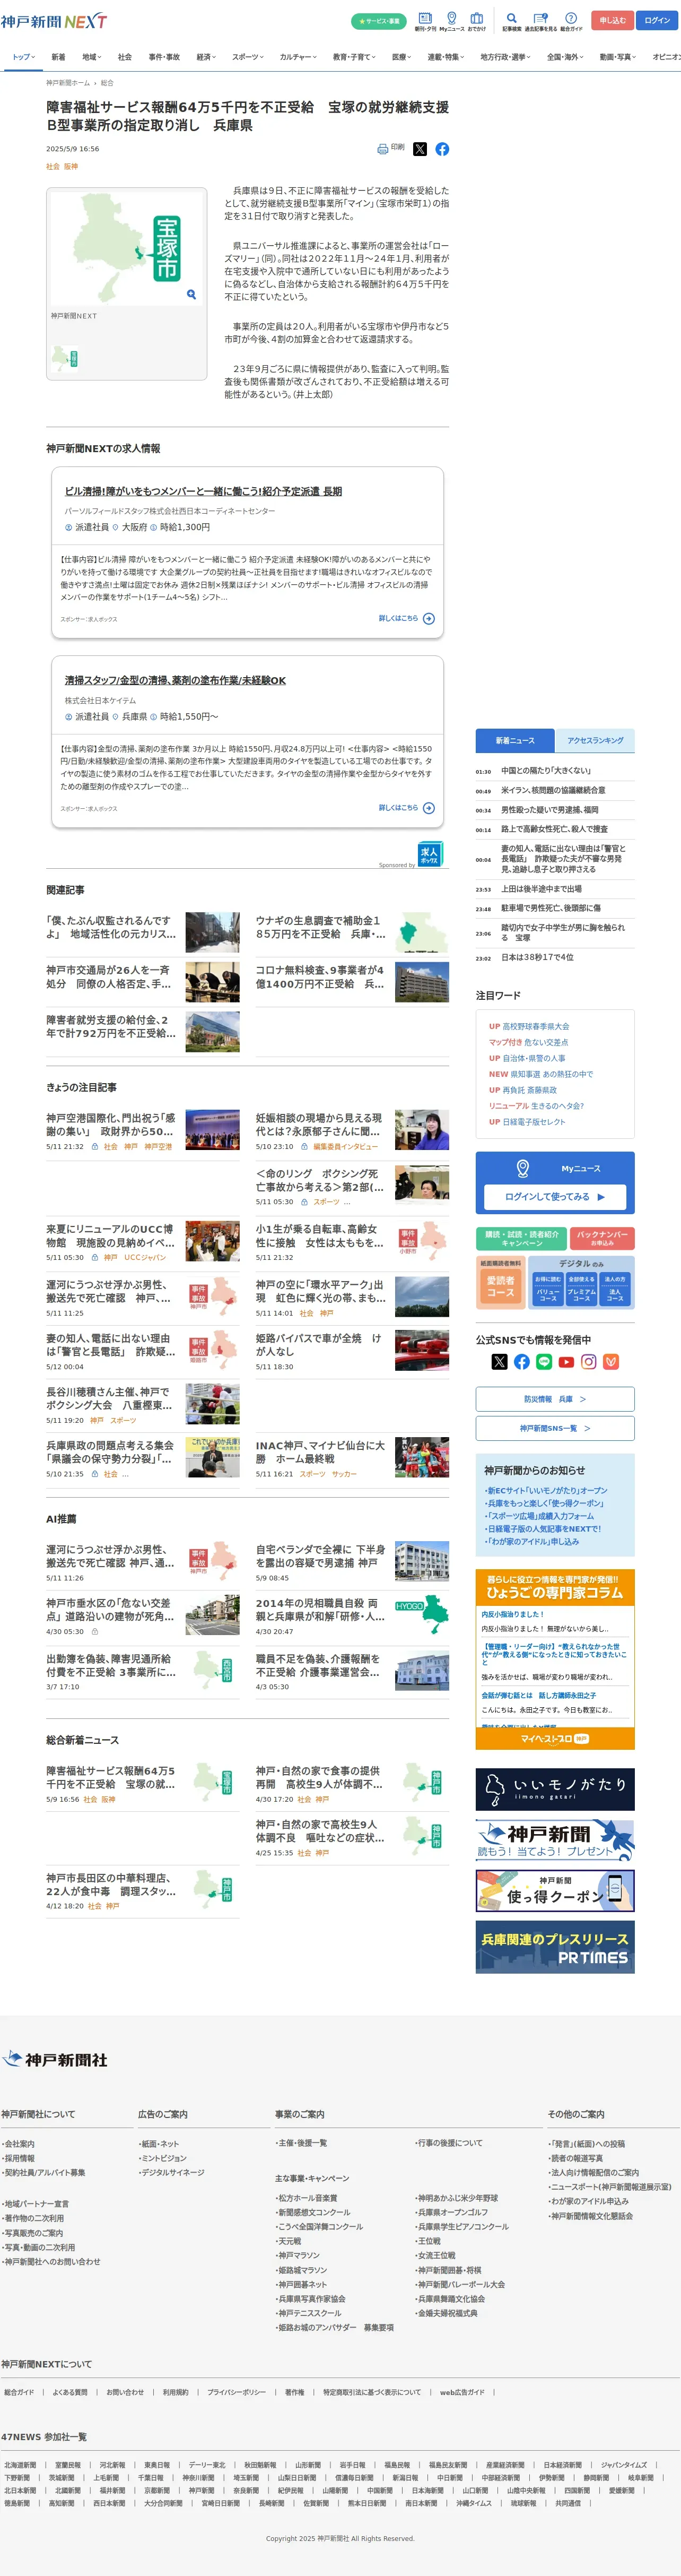The image size is (681, 2576).
Task: Open news item 上田は後半途中まで出場
Action: [541, 889]
